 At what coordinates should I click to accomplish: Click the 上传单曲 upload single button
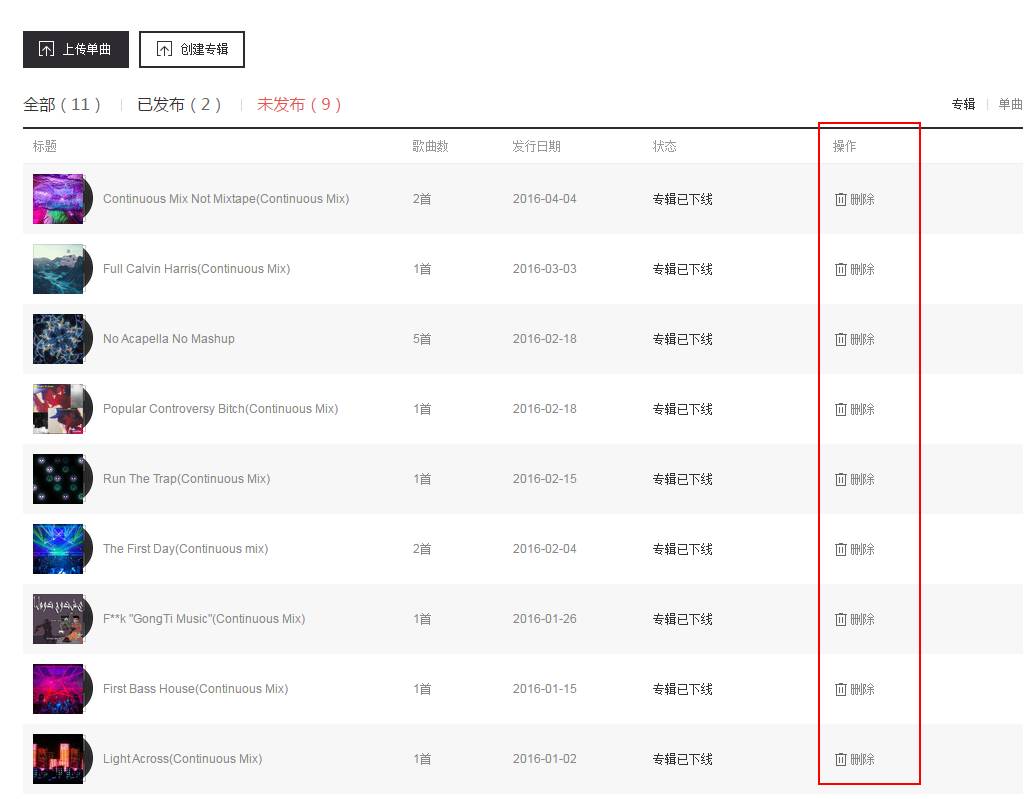(76, 49)
